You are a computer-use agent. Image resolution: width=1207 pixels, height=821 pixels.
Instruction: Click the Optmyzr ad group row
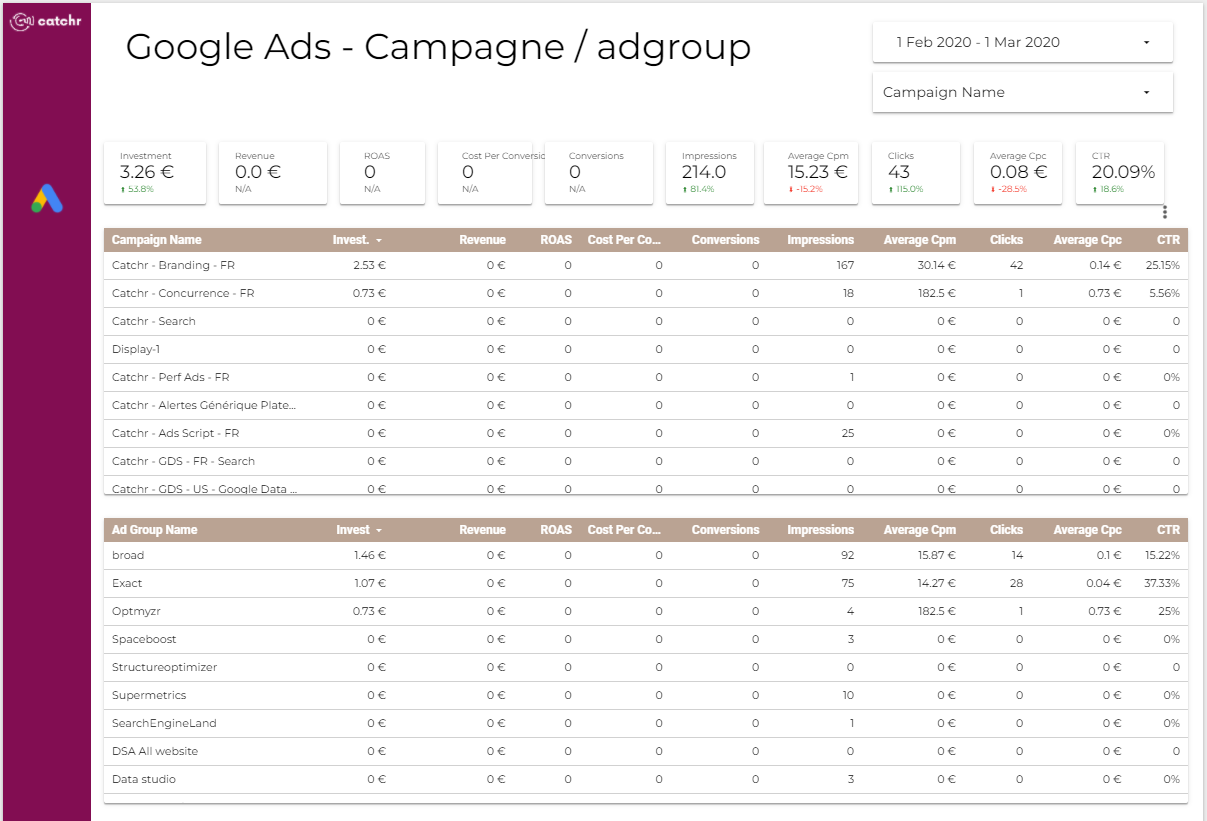(x=133, y=612)
